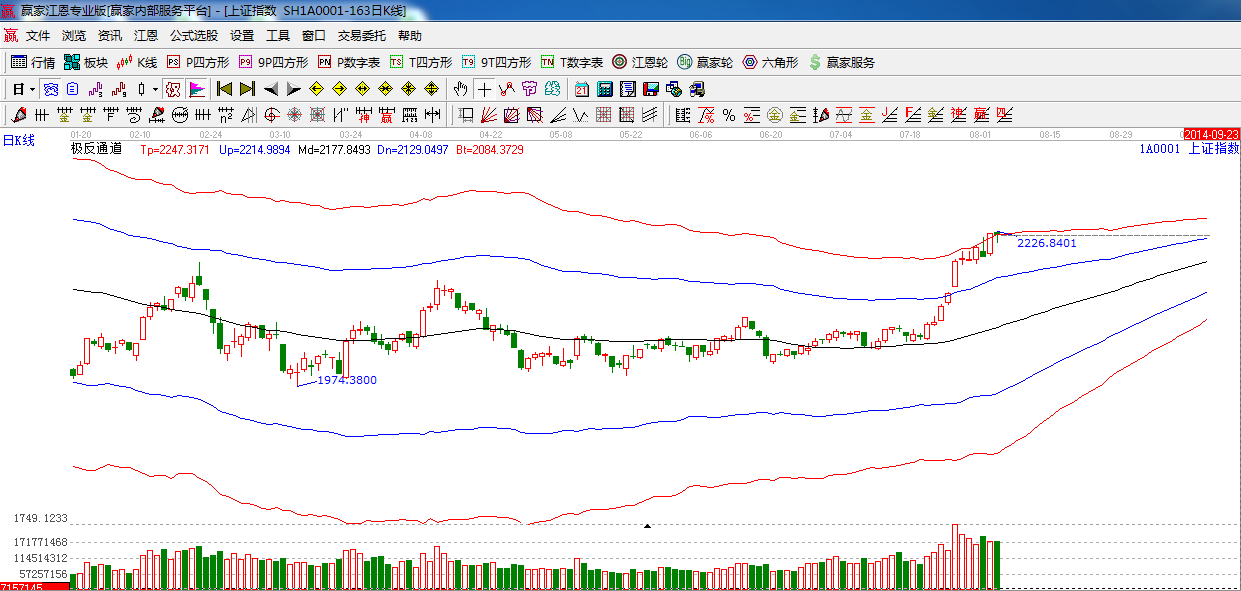Viewport: 1241px width, 591px height.
Task: Click the 2014-09-23 red date marker
Action: click(1210, 134)
